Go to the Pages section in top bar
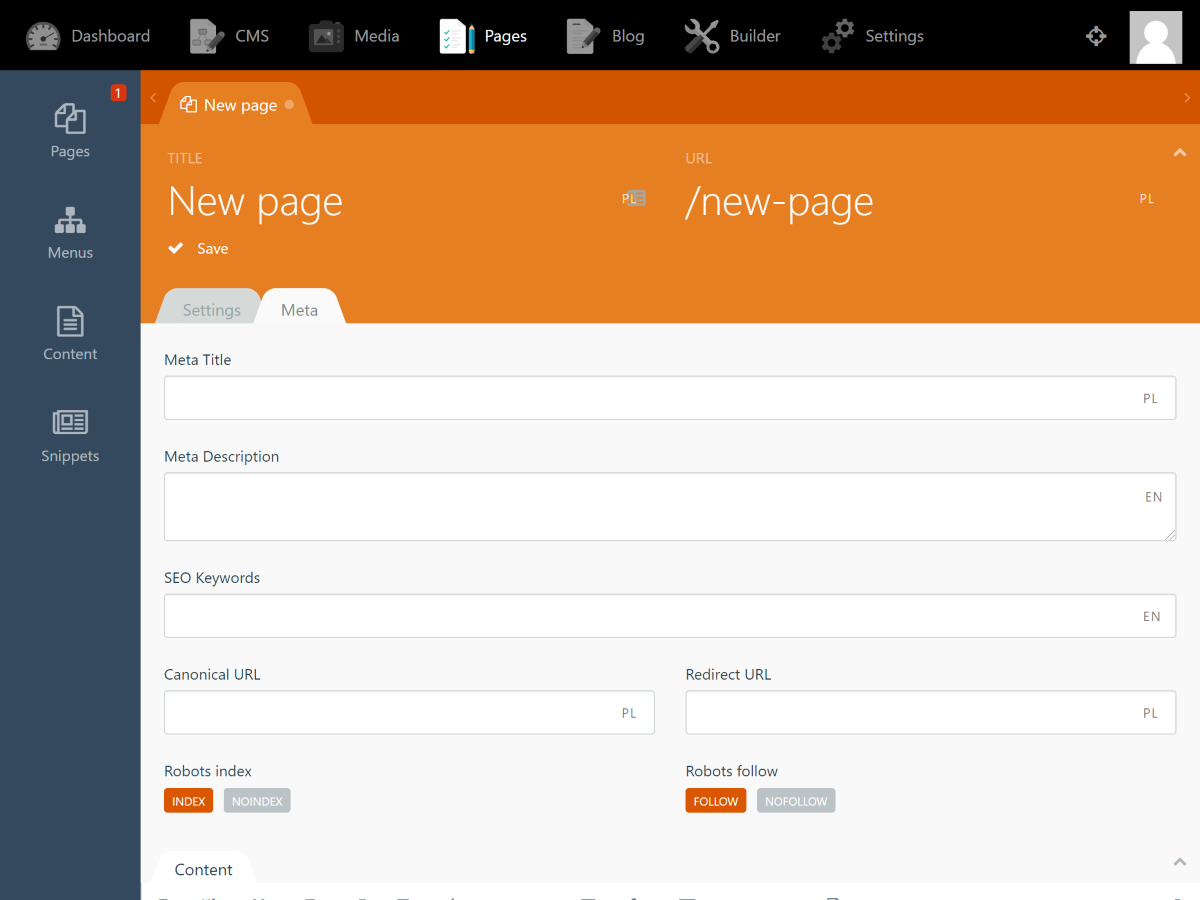This screenshot has height=900, width=1200. point(483,36)
